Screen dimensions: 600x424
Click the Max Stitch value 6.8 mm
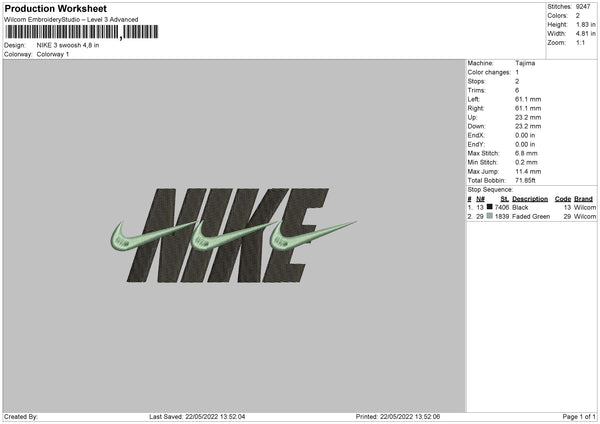[x=526, y=153]
